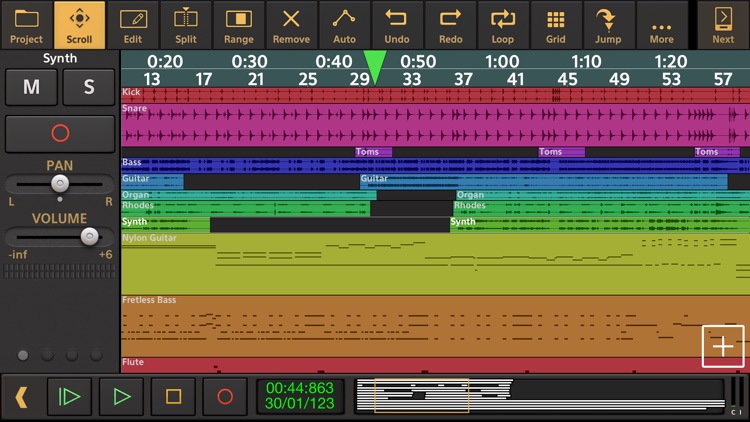Click the Remove tool
The width and height of the screenshot is (750, 422).
pyautogui.click(x=291, y=25)
